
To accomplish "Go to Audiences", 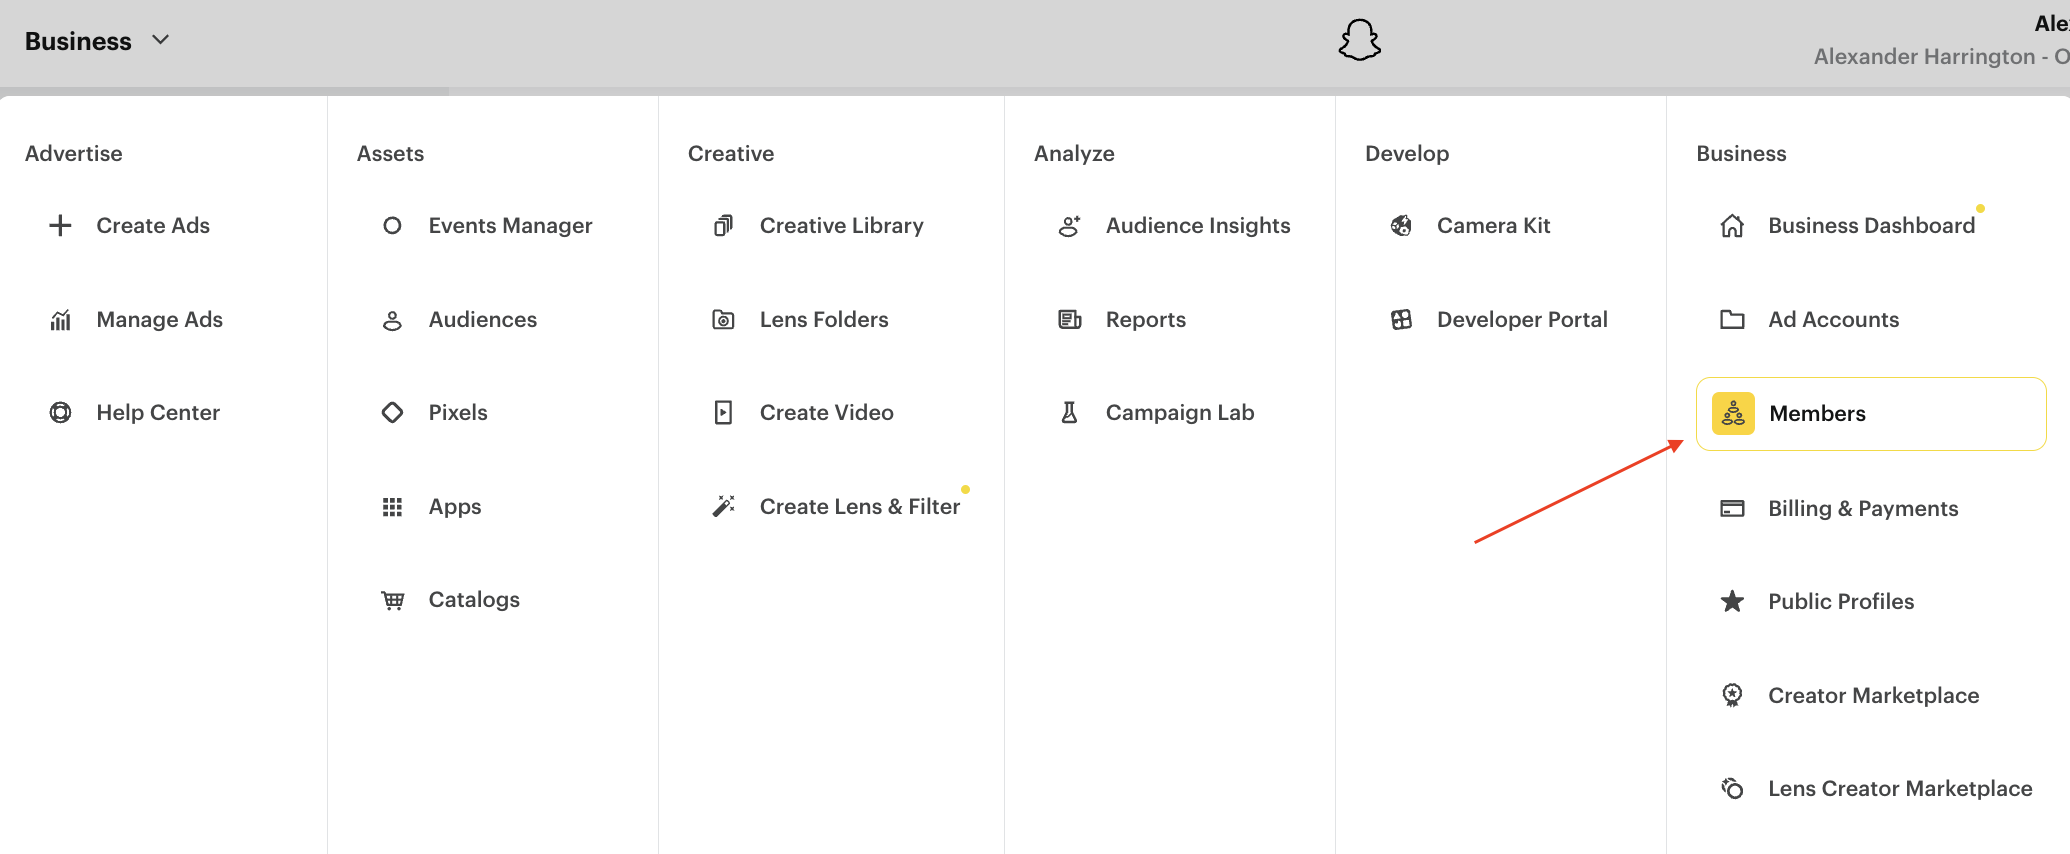I will 482,320.
